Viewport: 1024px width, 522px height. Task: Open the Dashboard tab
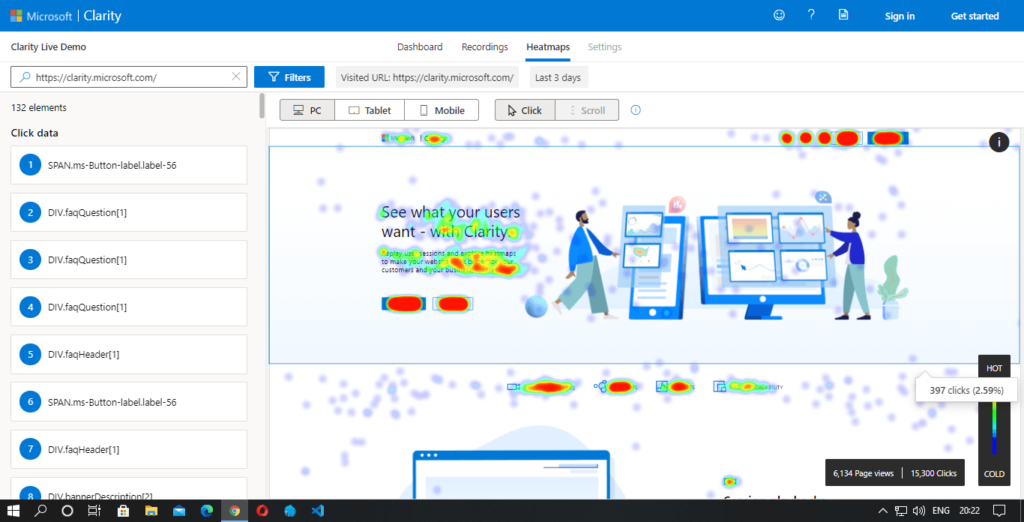[420, 47]
